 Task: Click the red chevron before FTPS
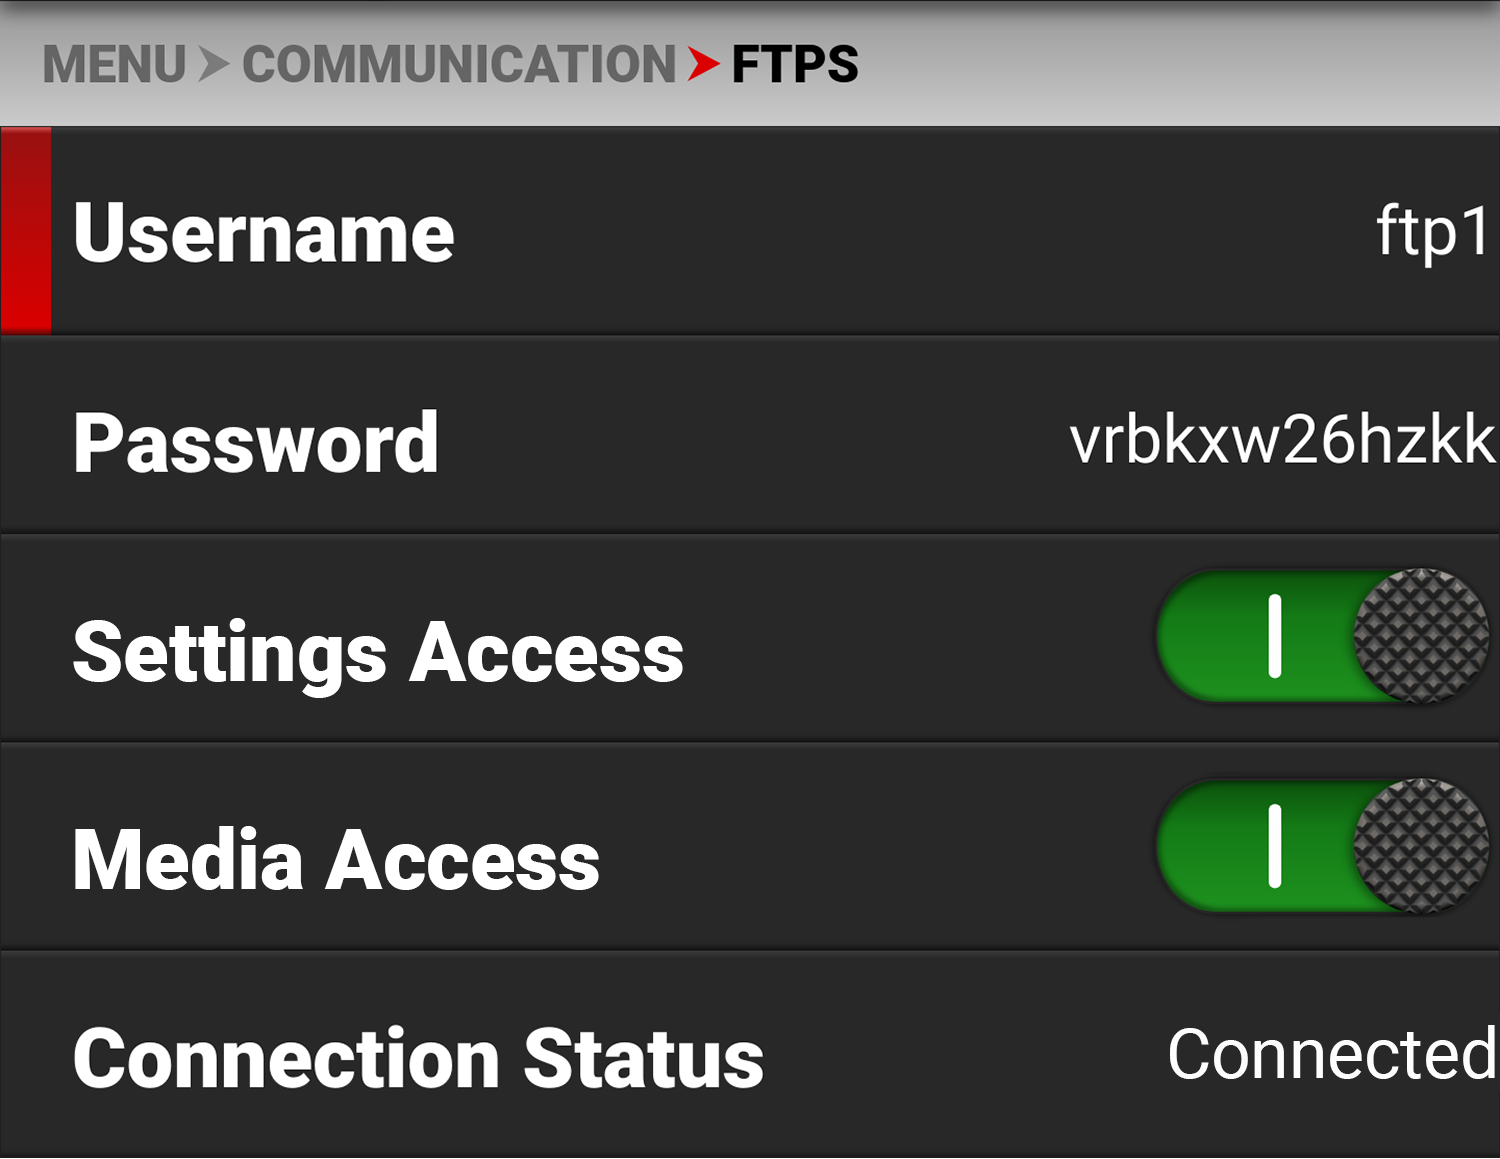point(704,65)
